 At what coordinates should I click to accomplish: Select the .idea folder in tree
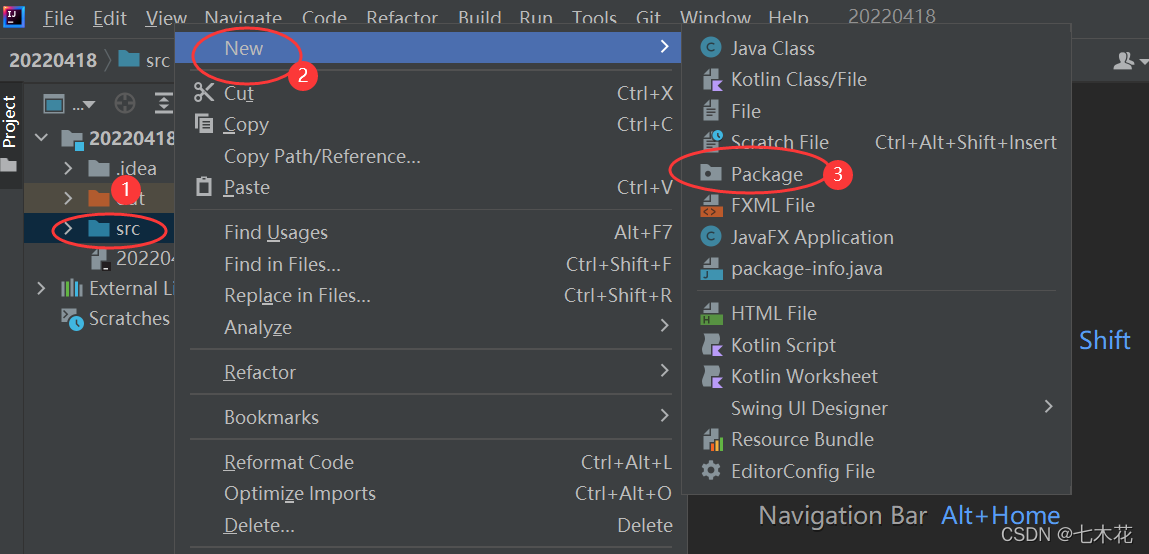(x=136, y=169)
